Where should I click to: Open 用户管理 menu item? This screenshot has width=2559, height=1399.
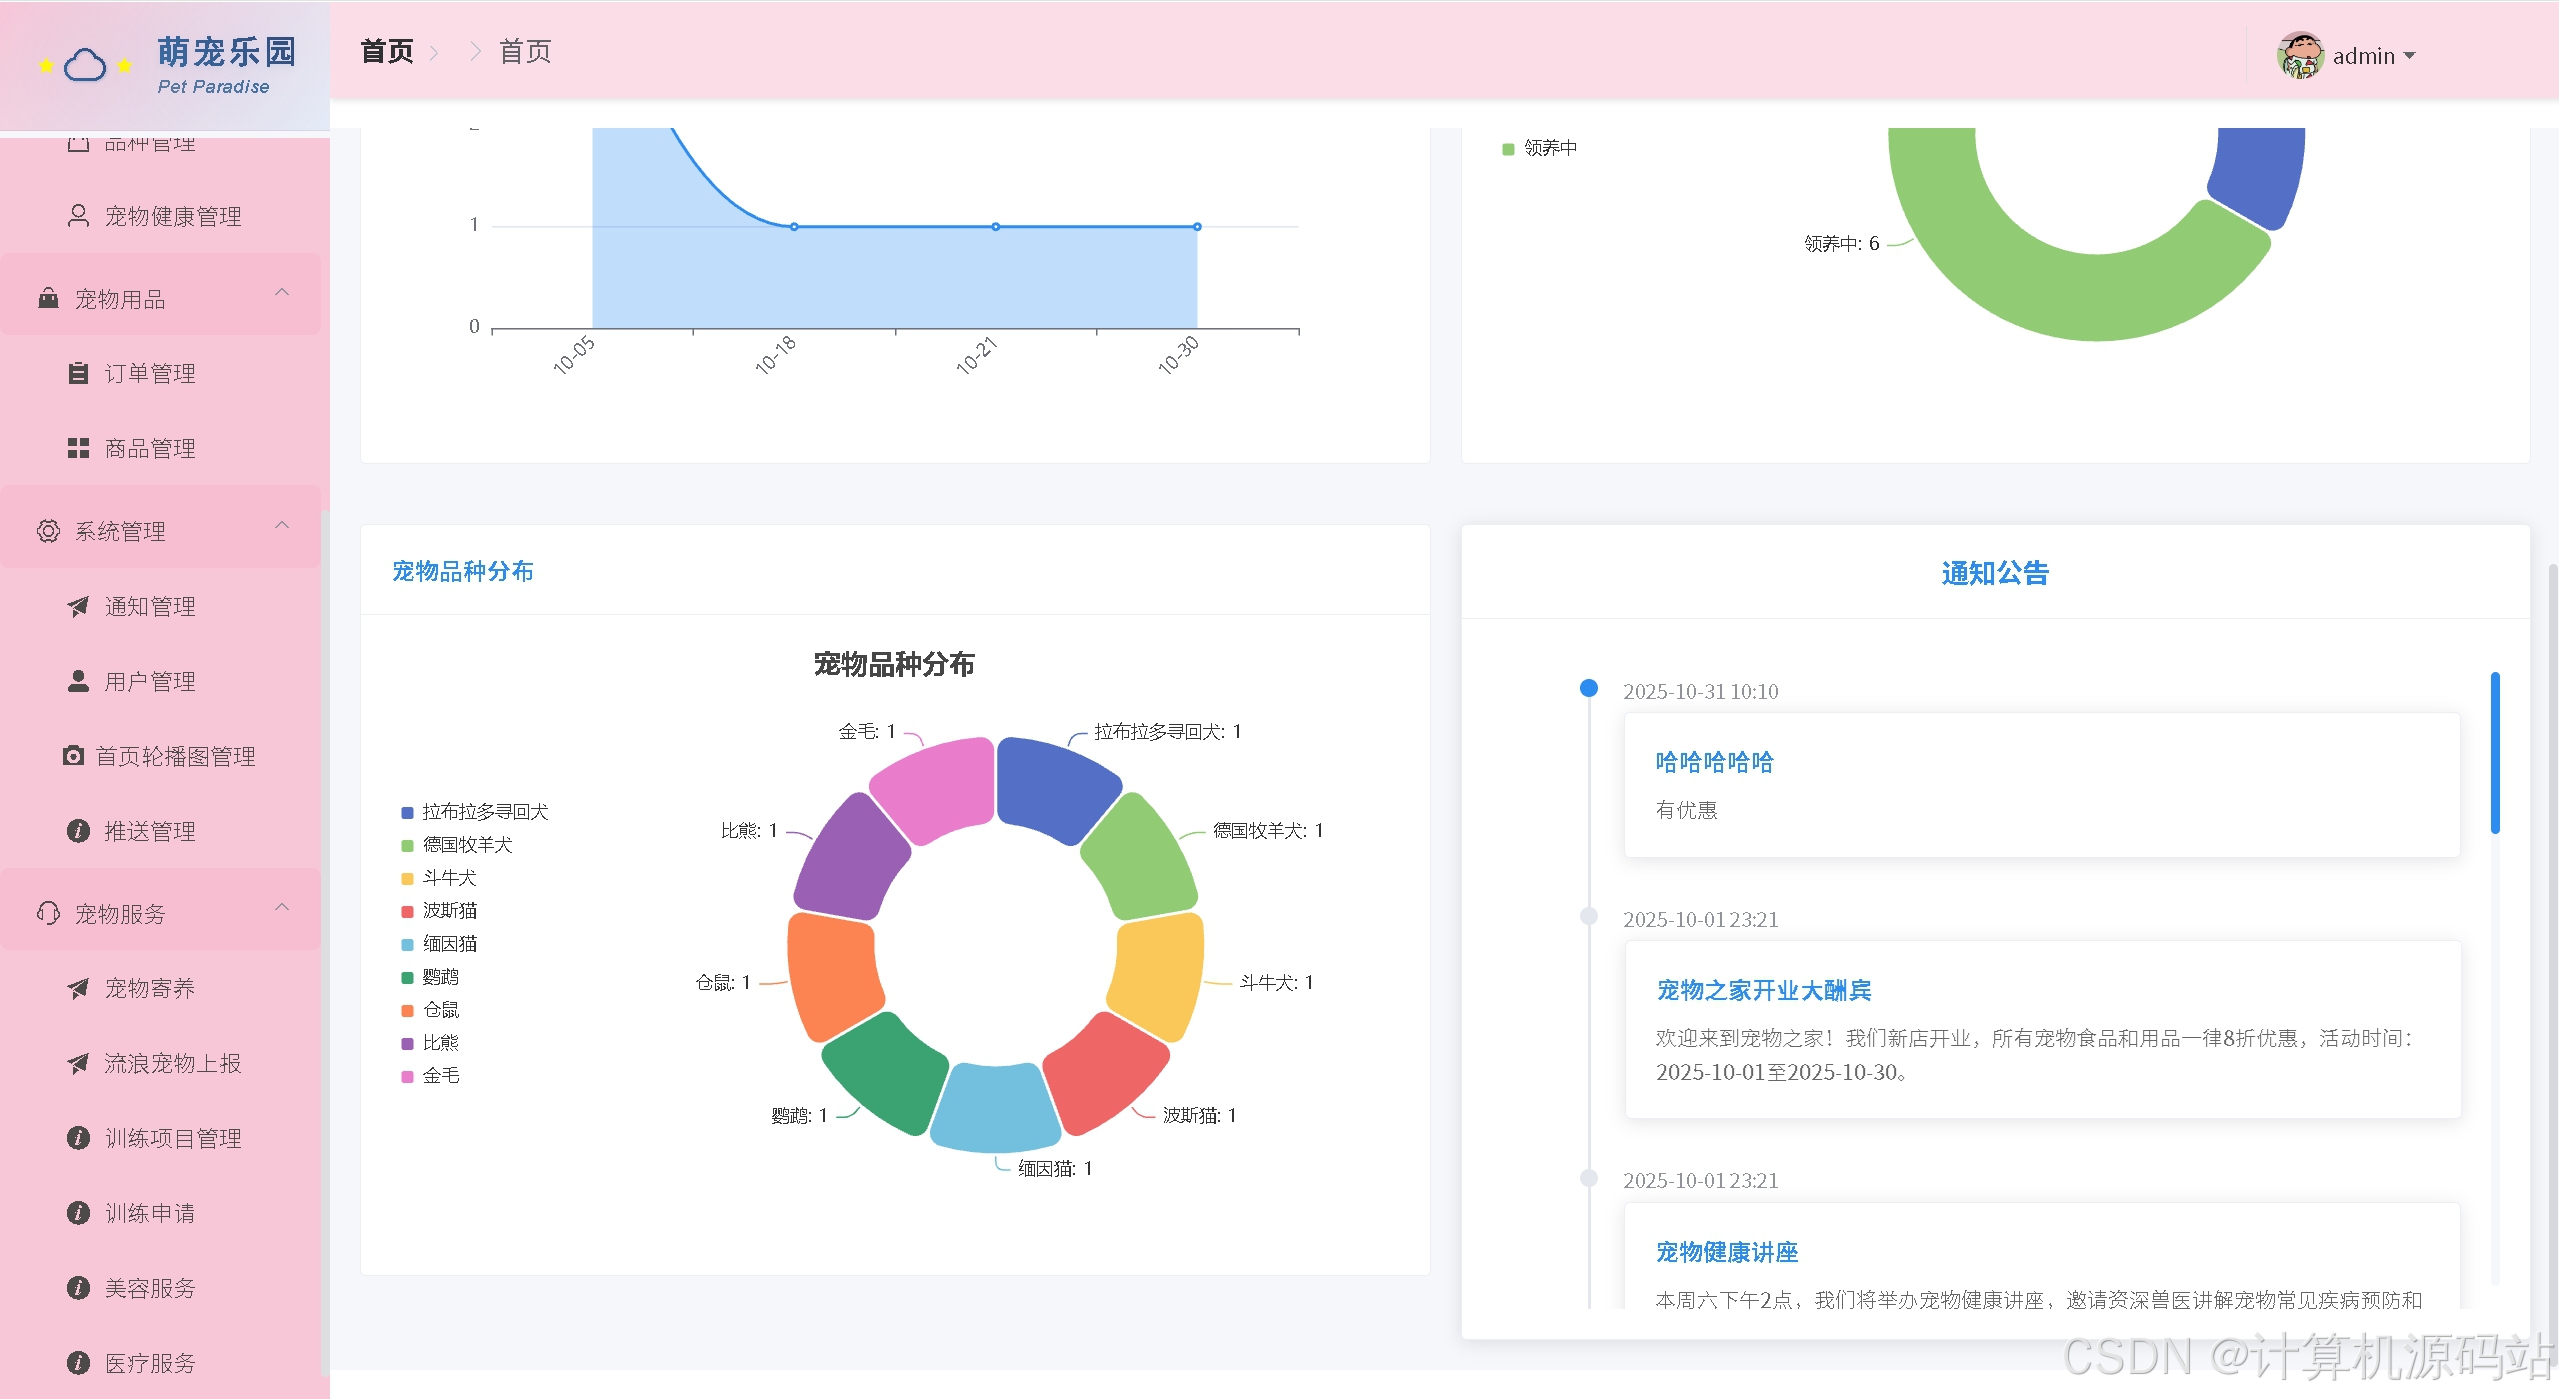tap(160, 681)
